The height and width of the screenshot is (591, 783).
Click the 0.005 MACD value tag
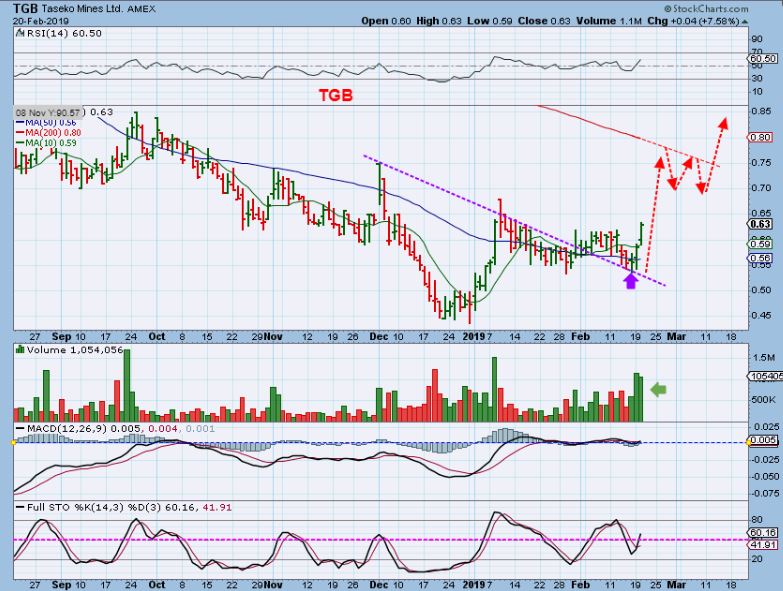pos(764,440)
